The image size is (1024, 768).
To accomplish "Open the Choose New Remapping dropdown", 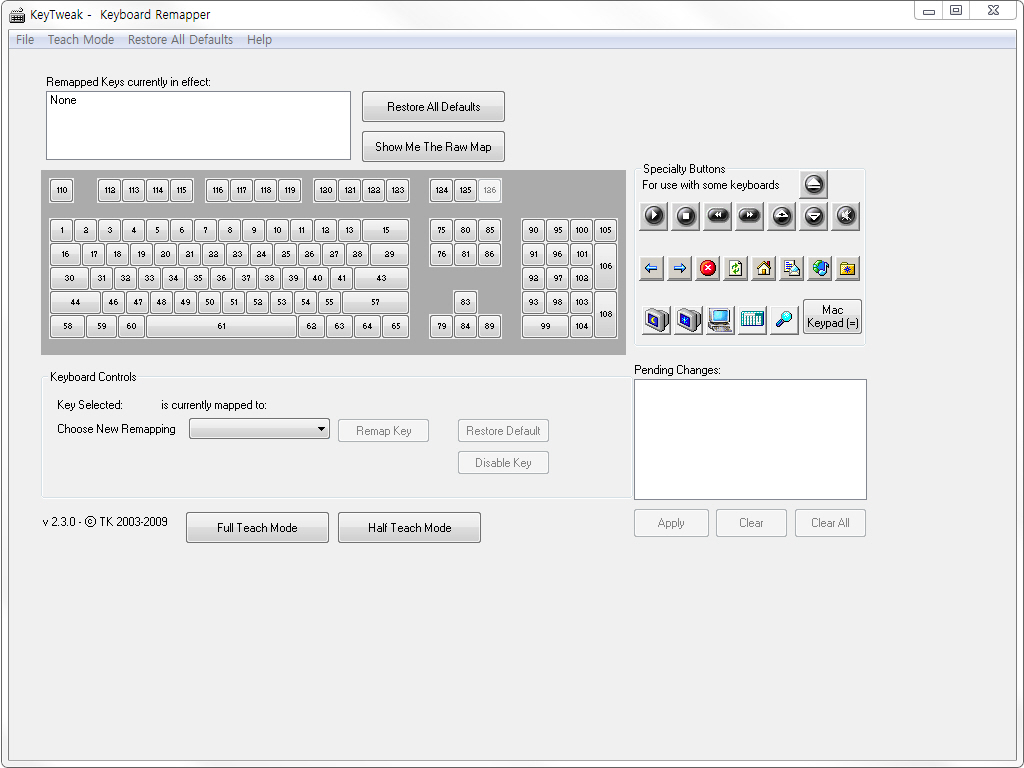I will [x=259, y=429].
